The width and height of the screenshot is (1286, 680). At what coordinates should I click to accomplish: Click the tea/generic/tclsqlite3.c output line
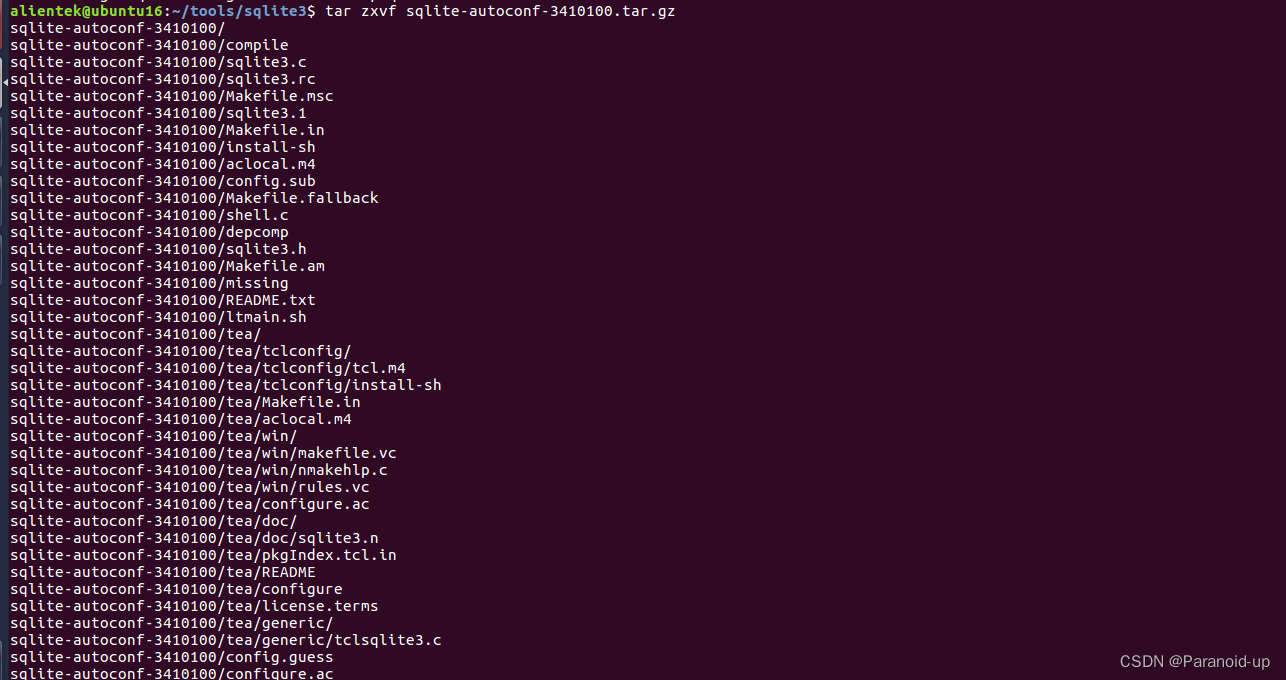point(226,640)
